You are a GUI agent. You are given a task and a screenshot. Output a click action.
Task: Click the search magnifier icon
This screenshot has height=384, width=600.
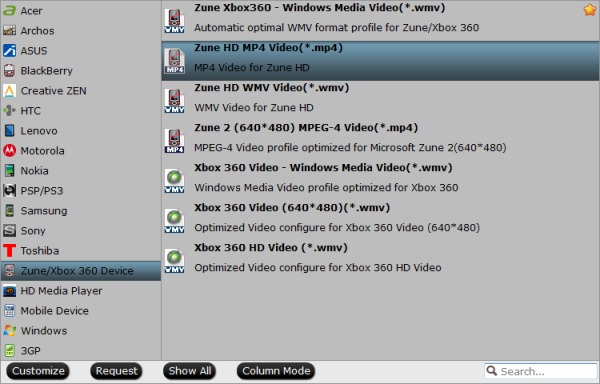(x=492, y=370)
